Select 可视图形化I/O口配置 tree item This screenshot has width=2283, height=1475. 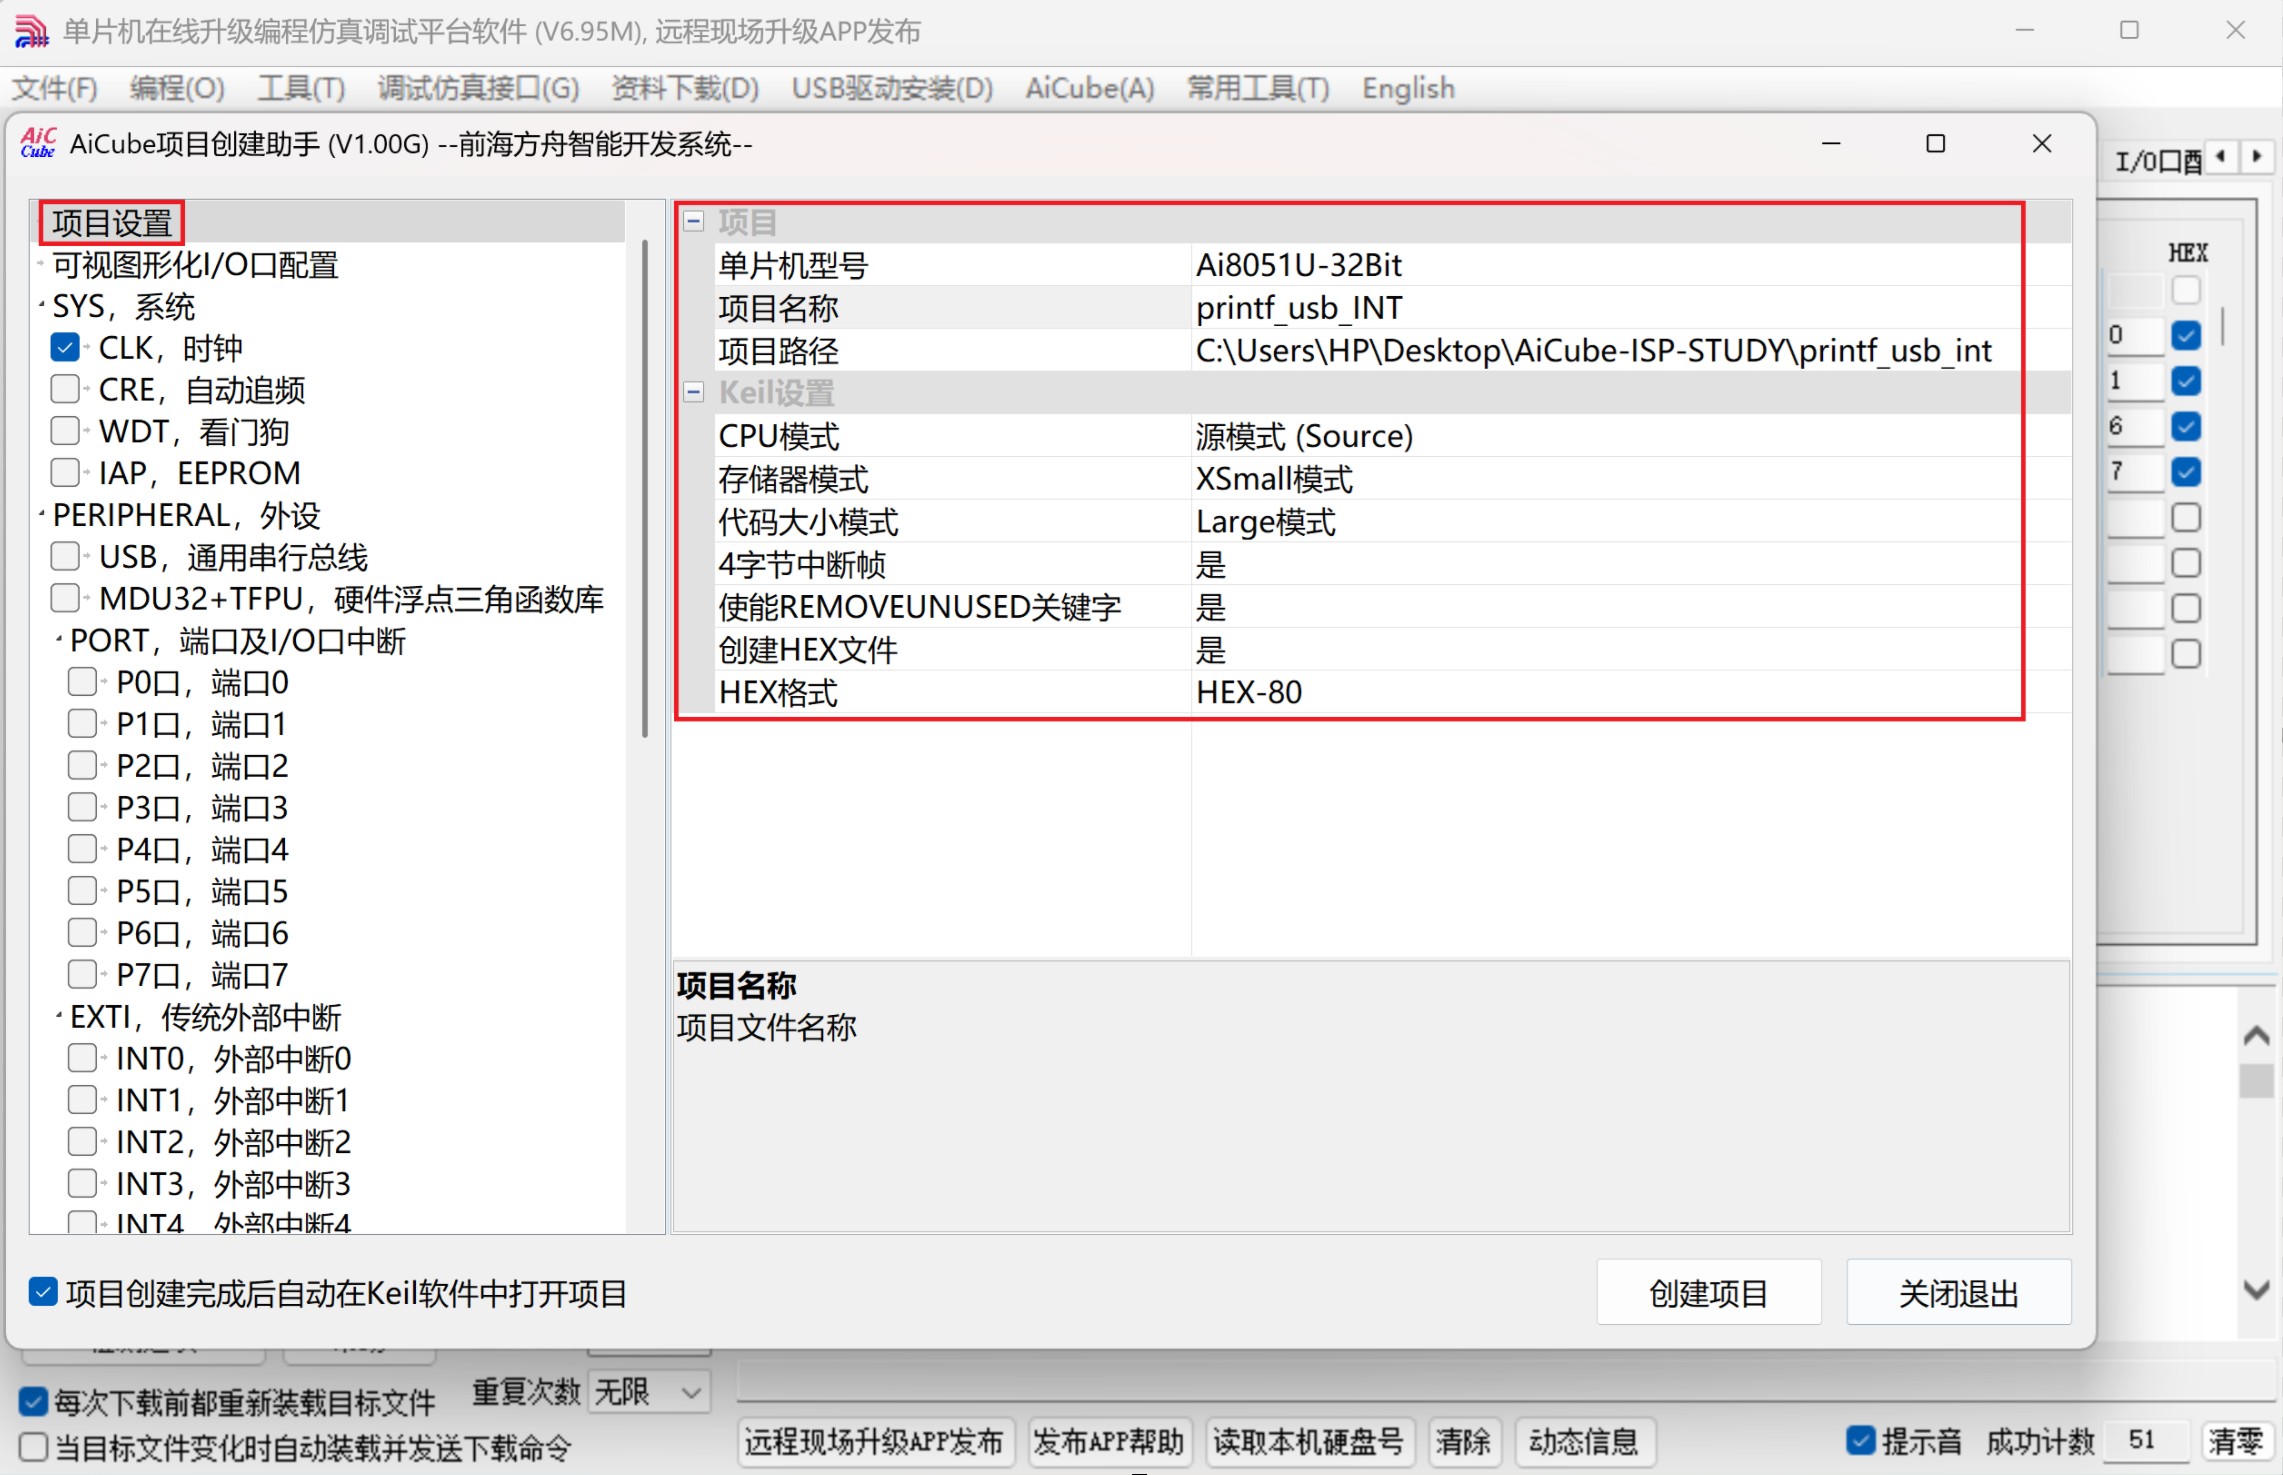point(195,264)
